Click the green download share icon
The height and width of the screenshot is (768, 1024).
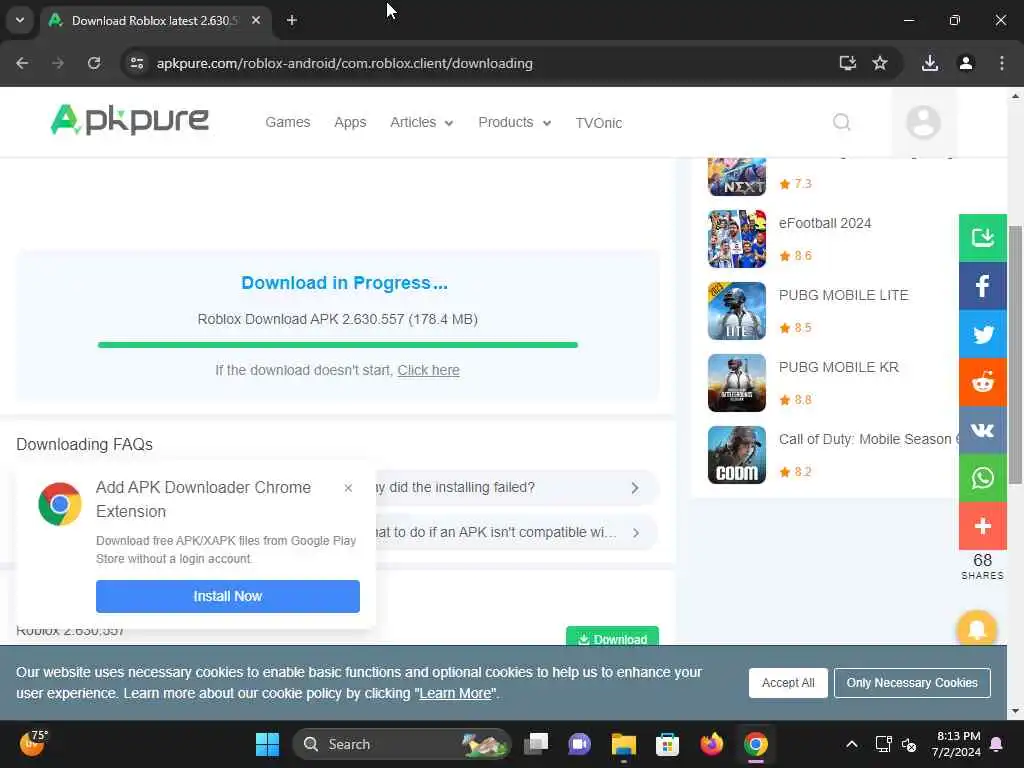tap(982, 238)
